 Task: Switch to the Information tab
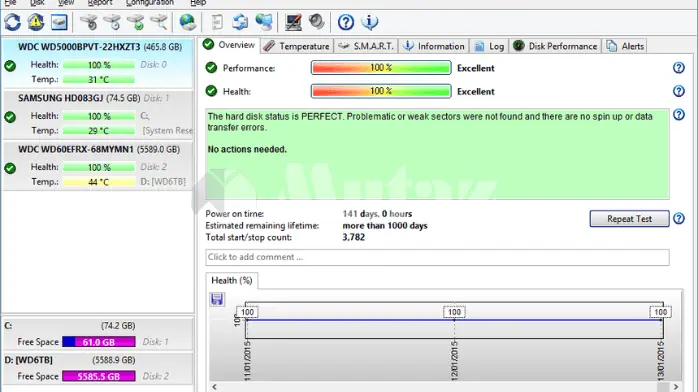point(434,46)
